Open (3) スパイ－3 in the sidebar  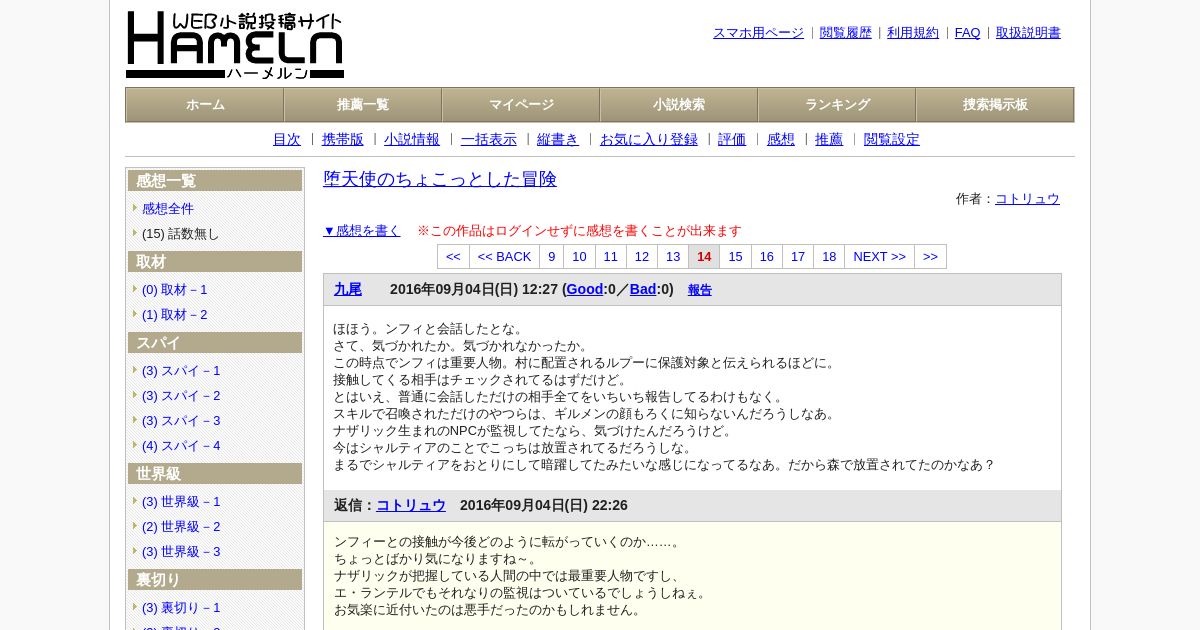(x=181, y=421)
